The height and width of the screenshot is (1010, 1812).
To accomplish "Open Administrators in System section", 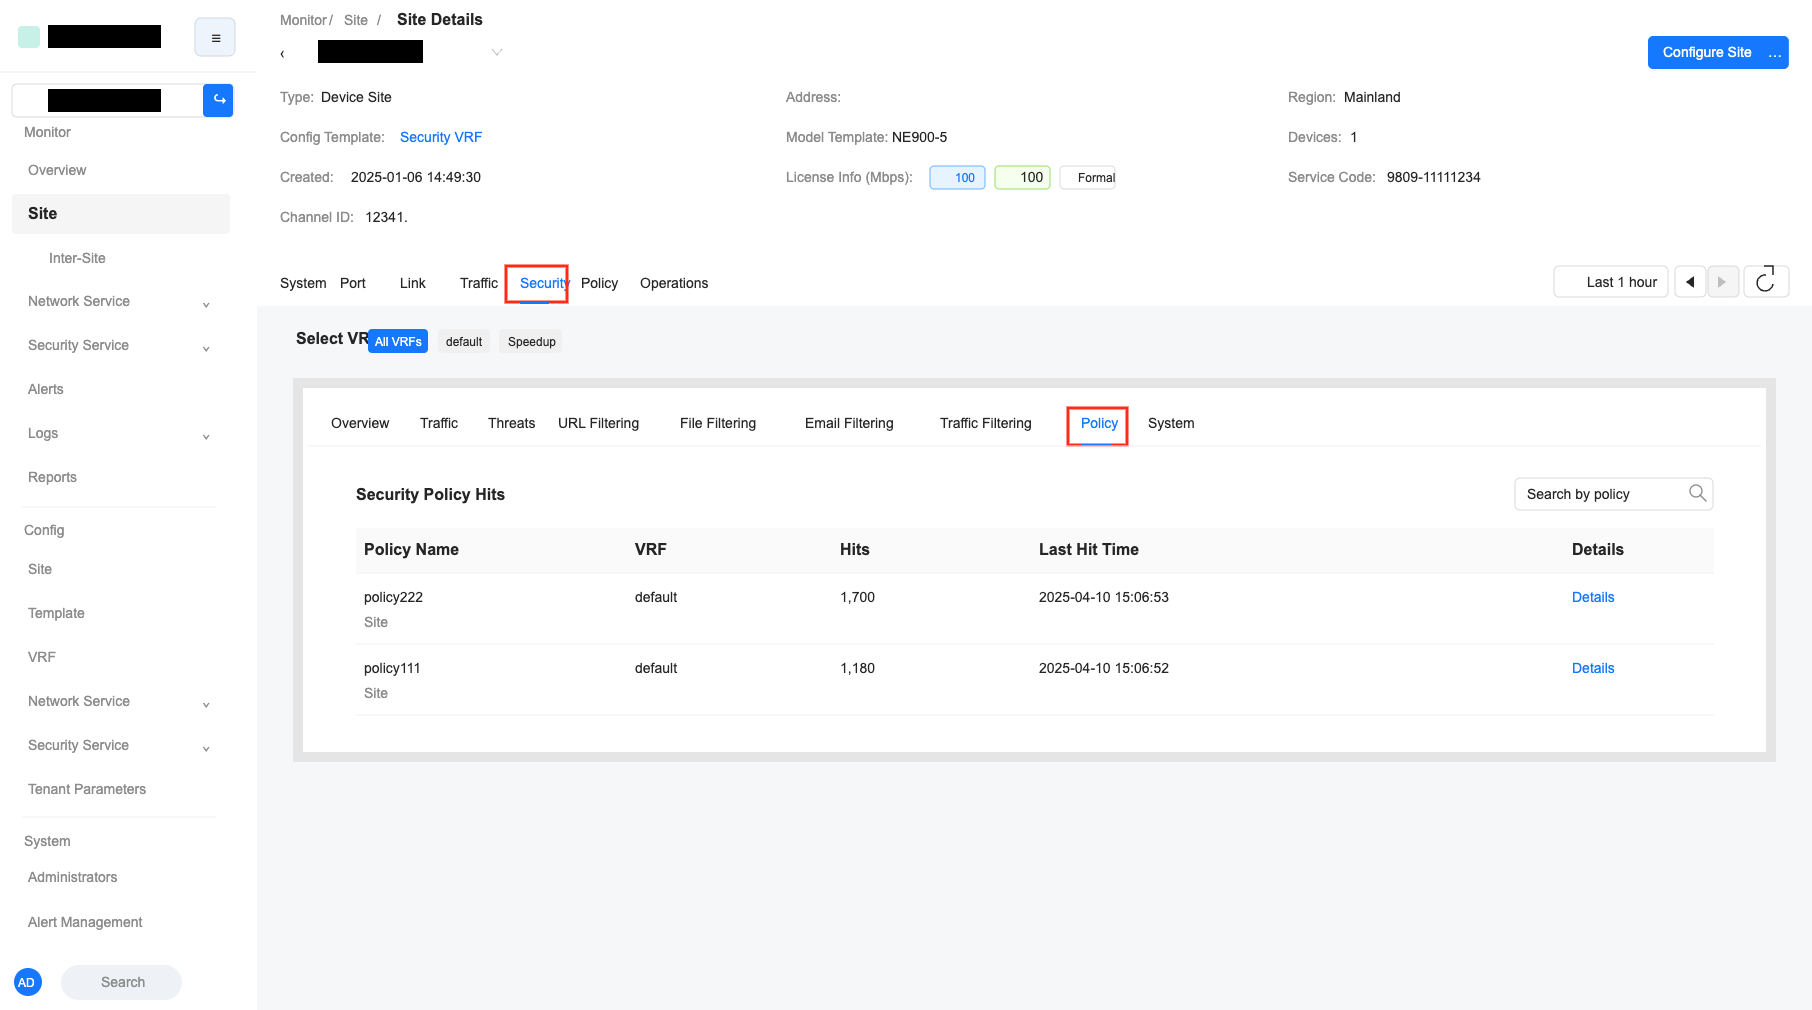I will [72, 878].
